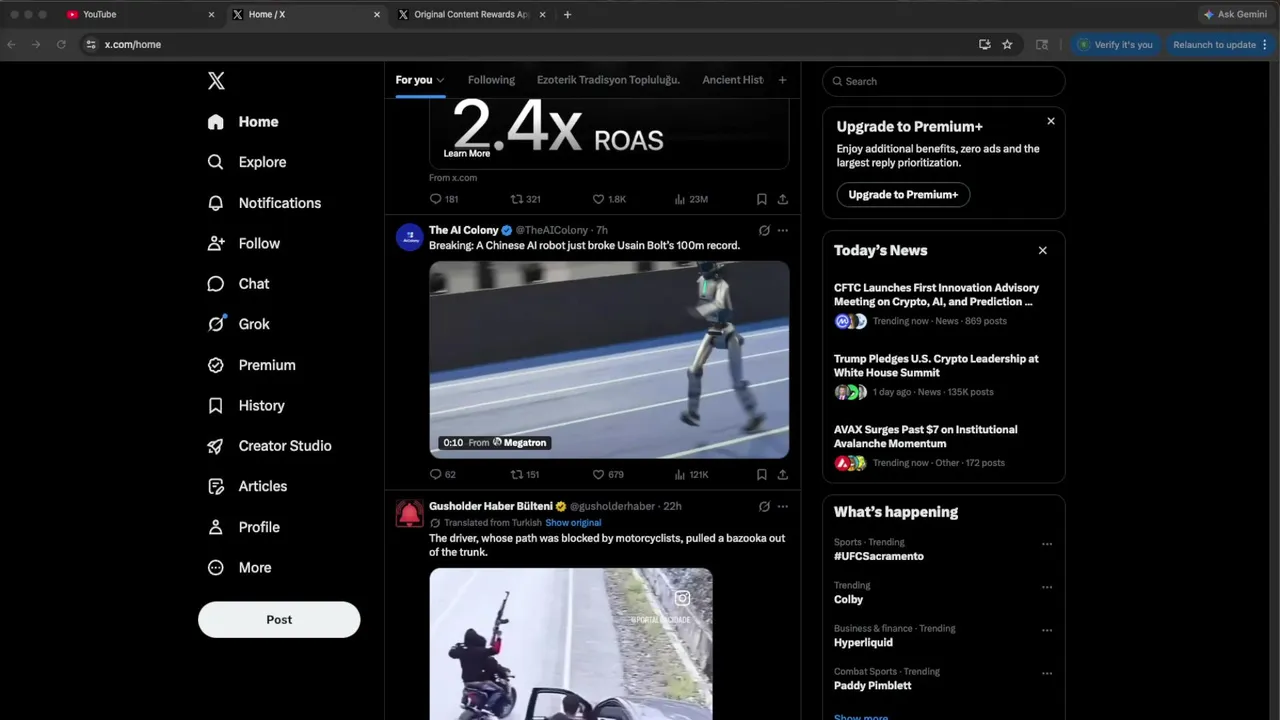Ask Grok about Gusholder Haber Bülteni post

[x=764, y=506]
